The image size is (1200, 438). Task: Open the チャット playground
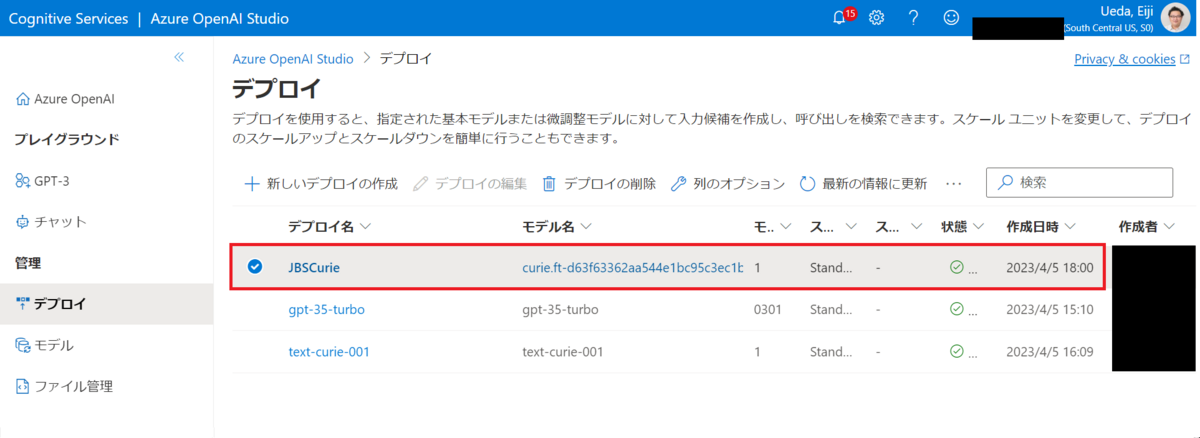pos(51,222)
